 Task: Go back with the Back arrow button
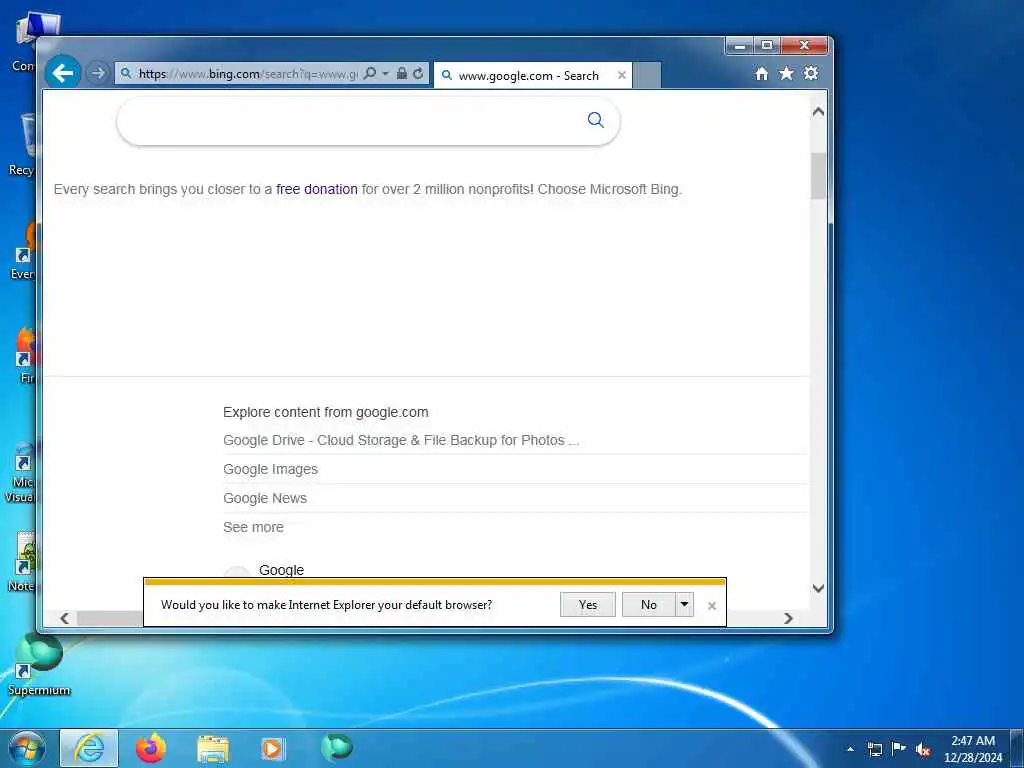pos(63,72)
